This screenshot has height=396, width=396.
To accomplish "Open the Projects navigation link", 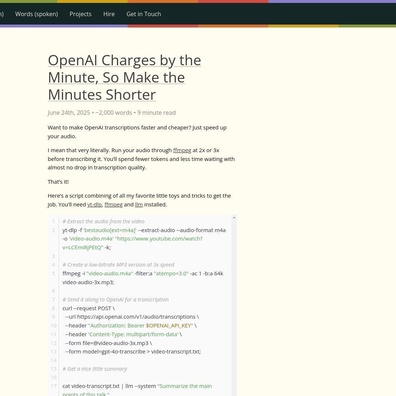I will click(80, 14).
